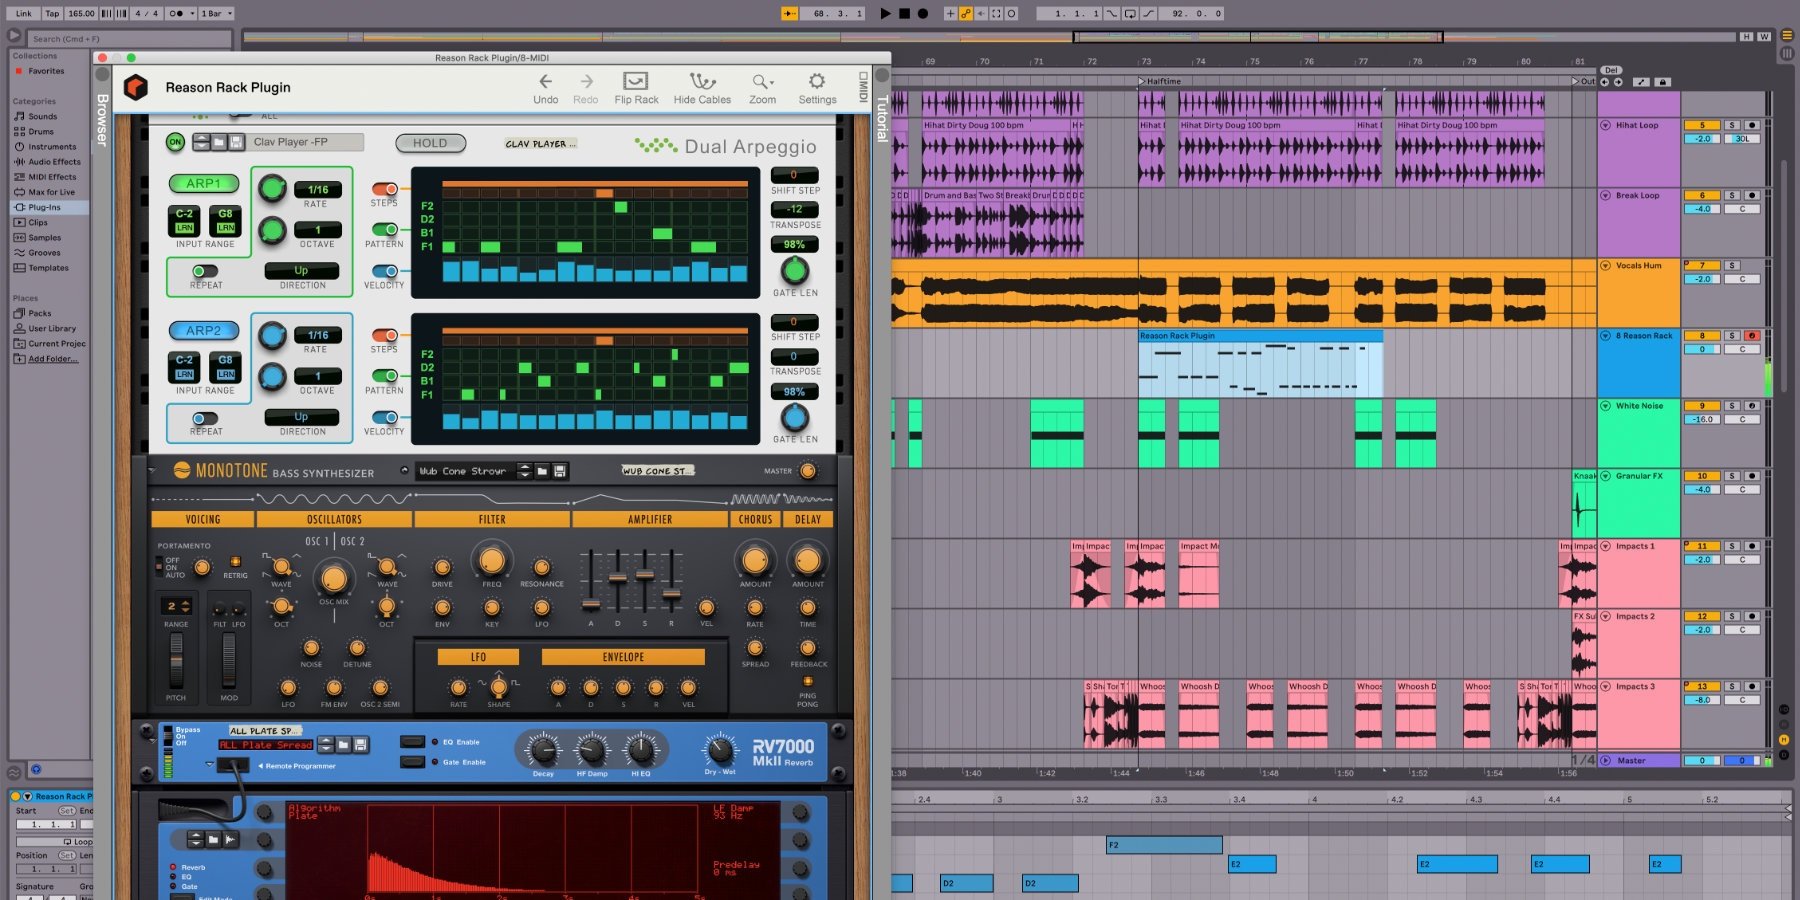
Task: Select the Drums category icon in browser
Action: point(22,131)
